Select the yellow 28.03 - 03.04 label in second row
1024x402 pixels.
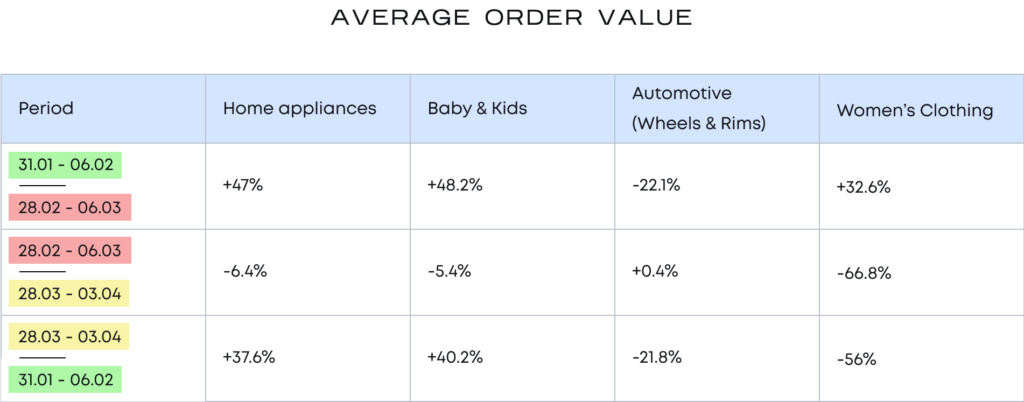point(69,294)
